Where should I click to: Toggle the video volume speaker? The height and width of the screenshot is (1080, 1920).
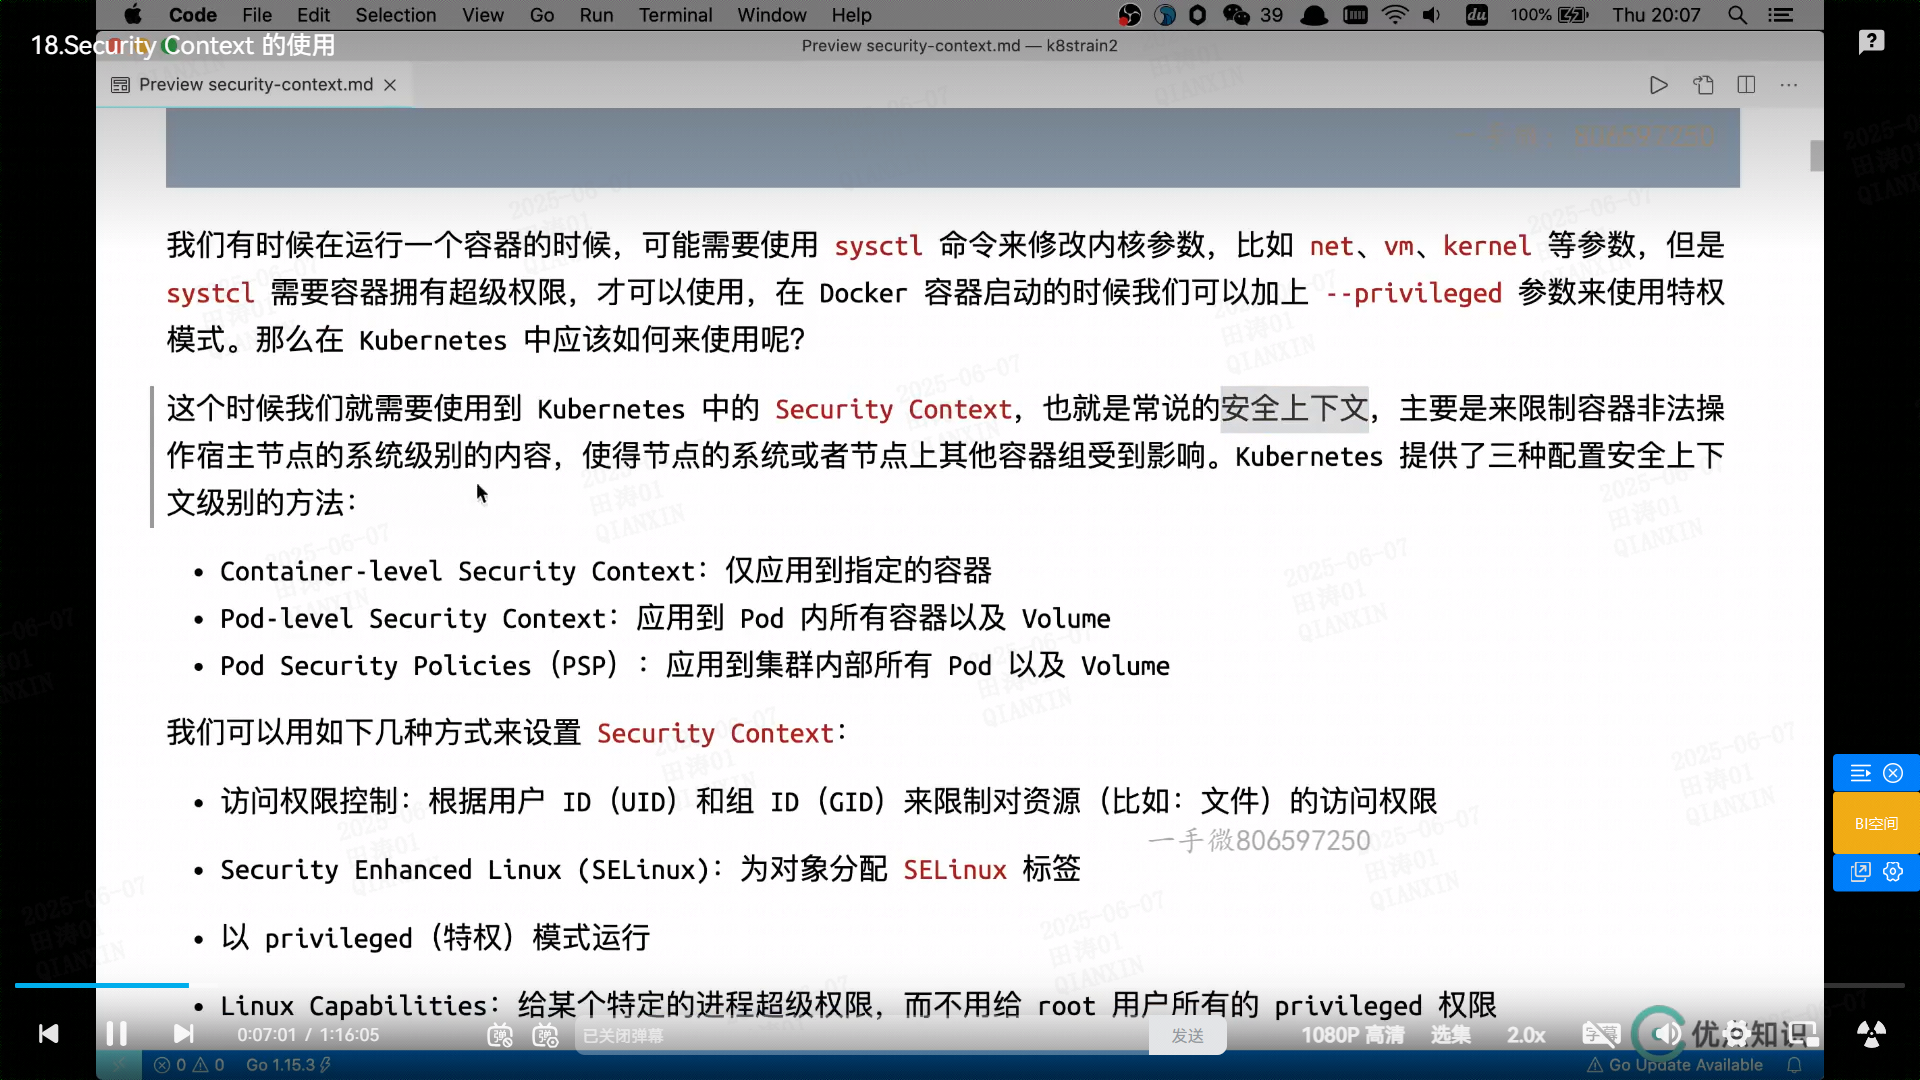1666,1034
